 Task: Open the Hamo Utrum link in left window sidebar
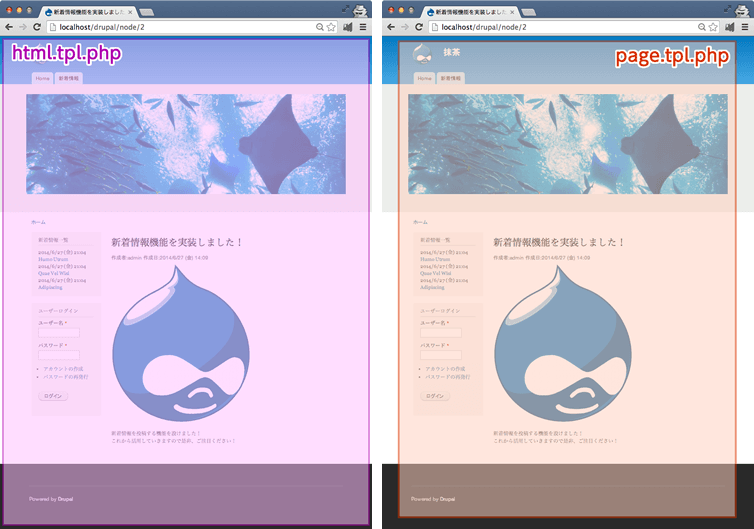53,259
